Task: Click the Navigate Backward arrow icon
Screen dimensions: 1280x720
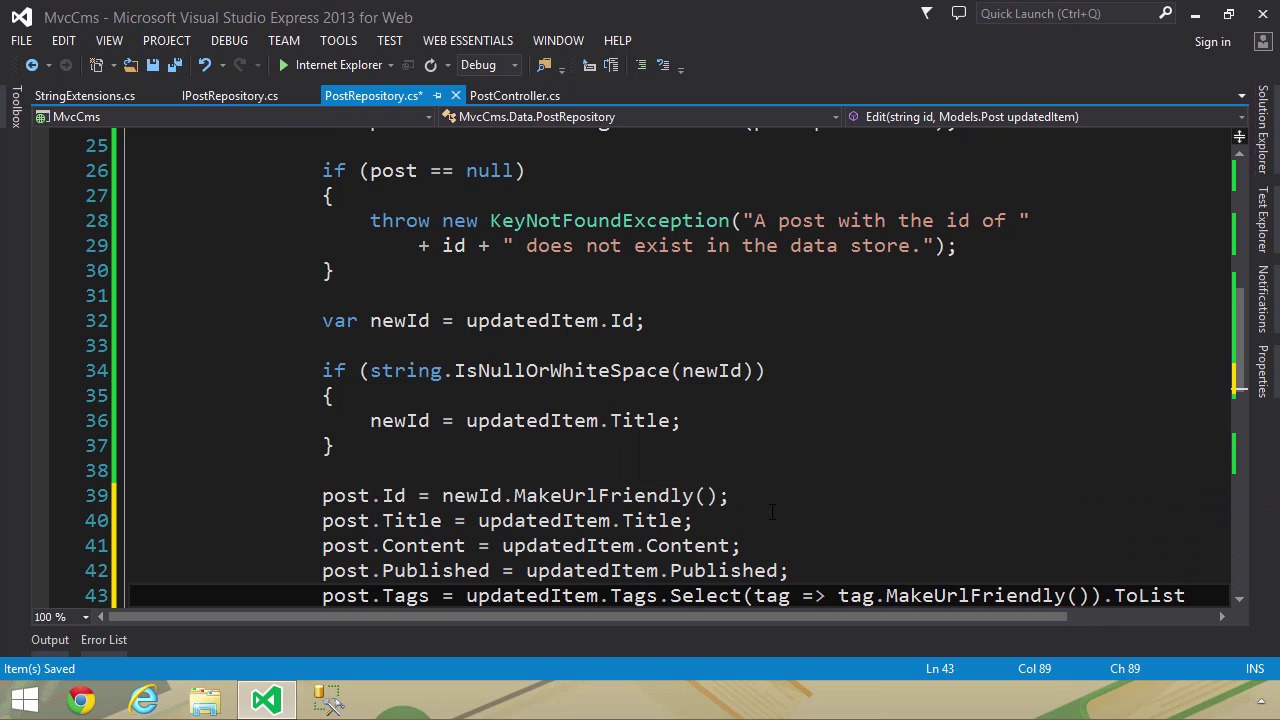Action: point(32,65)
